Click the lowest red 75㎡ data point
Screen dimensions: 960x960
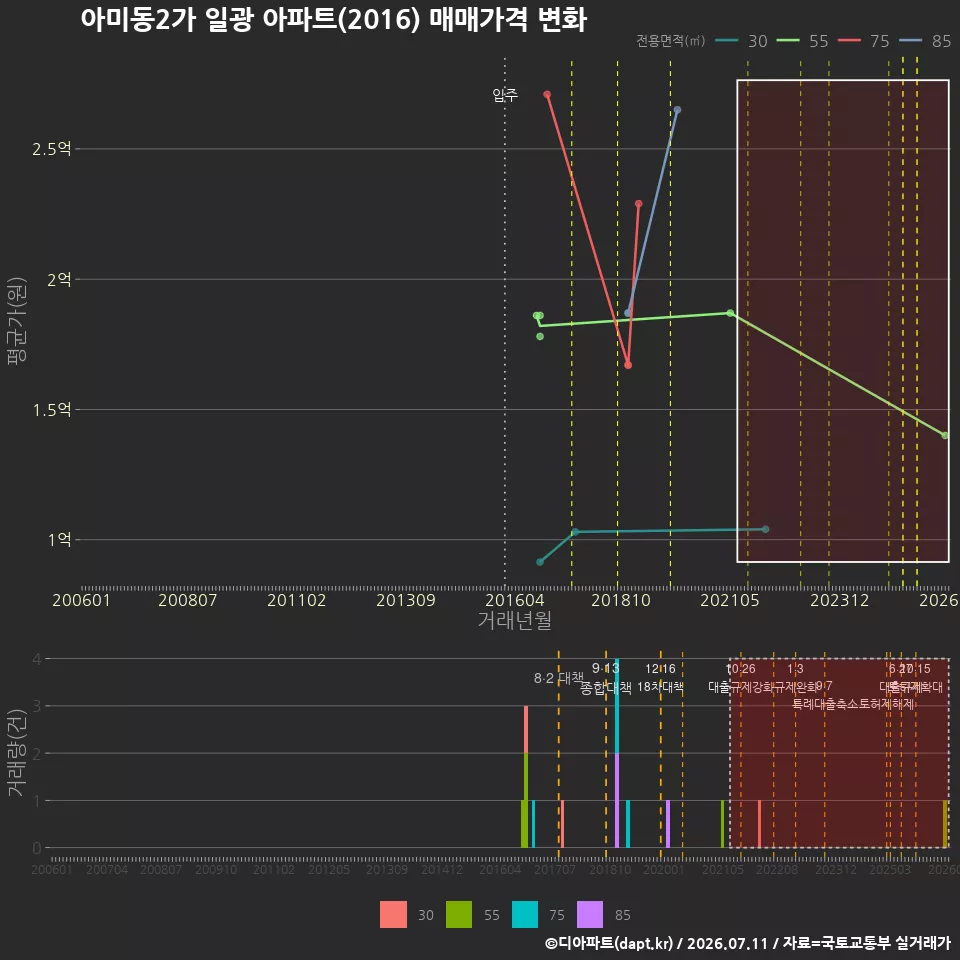pos(628,366)
